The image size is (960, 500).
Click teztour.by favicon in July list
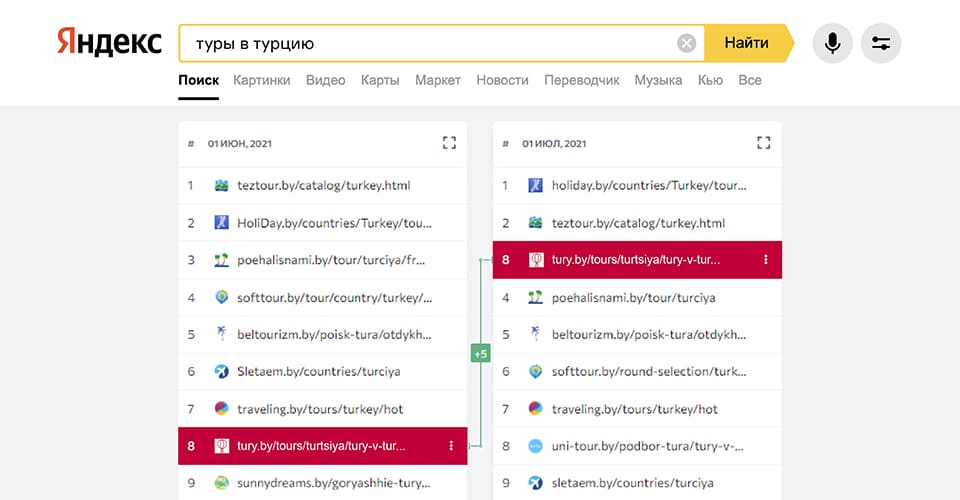click(536, 223)
